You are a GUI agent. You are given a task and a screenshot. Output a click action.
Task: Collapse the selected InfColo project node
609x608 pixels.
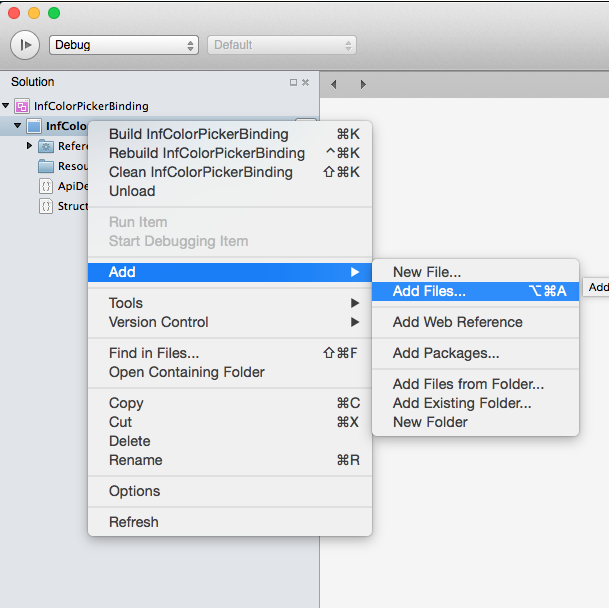[17, 125]
